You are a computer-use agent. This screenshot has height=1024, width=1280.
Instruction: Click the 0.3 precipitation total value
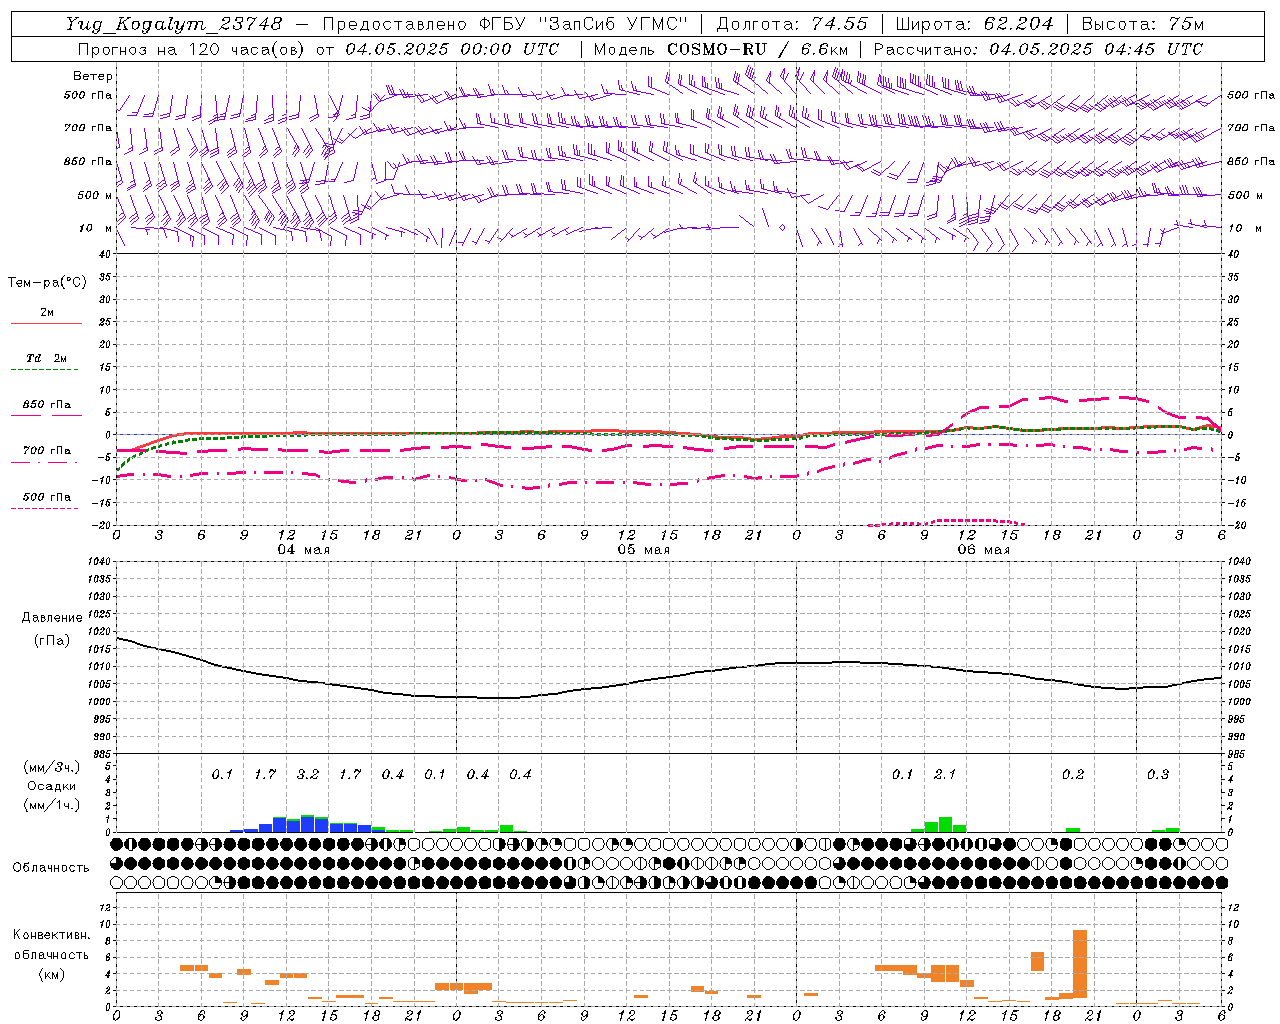coord(1158,775)
